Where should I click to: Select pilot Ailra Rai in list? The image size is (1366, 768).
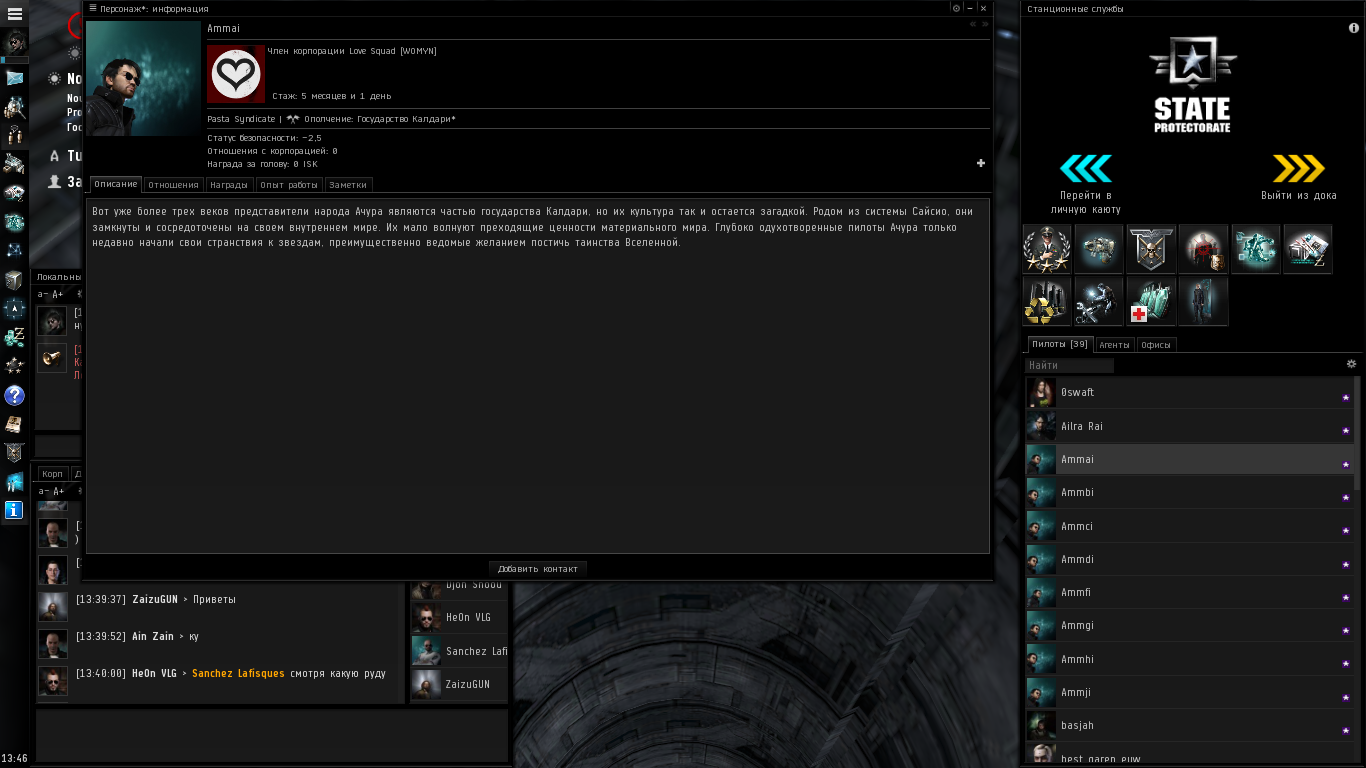[x=1189, y=426]
